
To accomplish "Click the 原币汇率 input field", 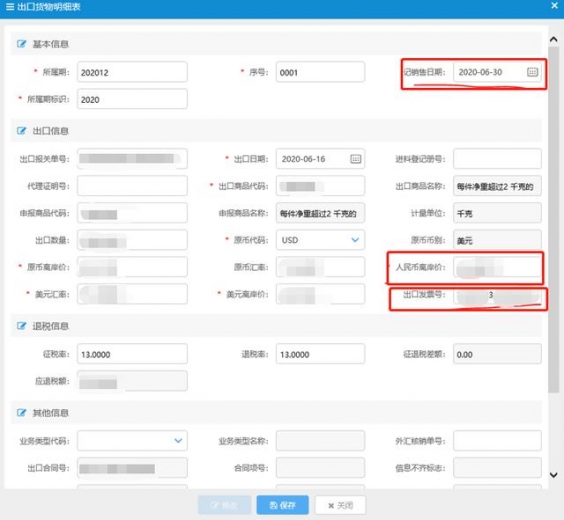I will (320, 267).
